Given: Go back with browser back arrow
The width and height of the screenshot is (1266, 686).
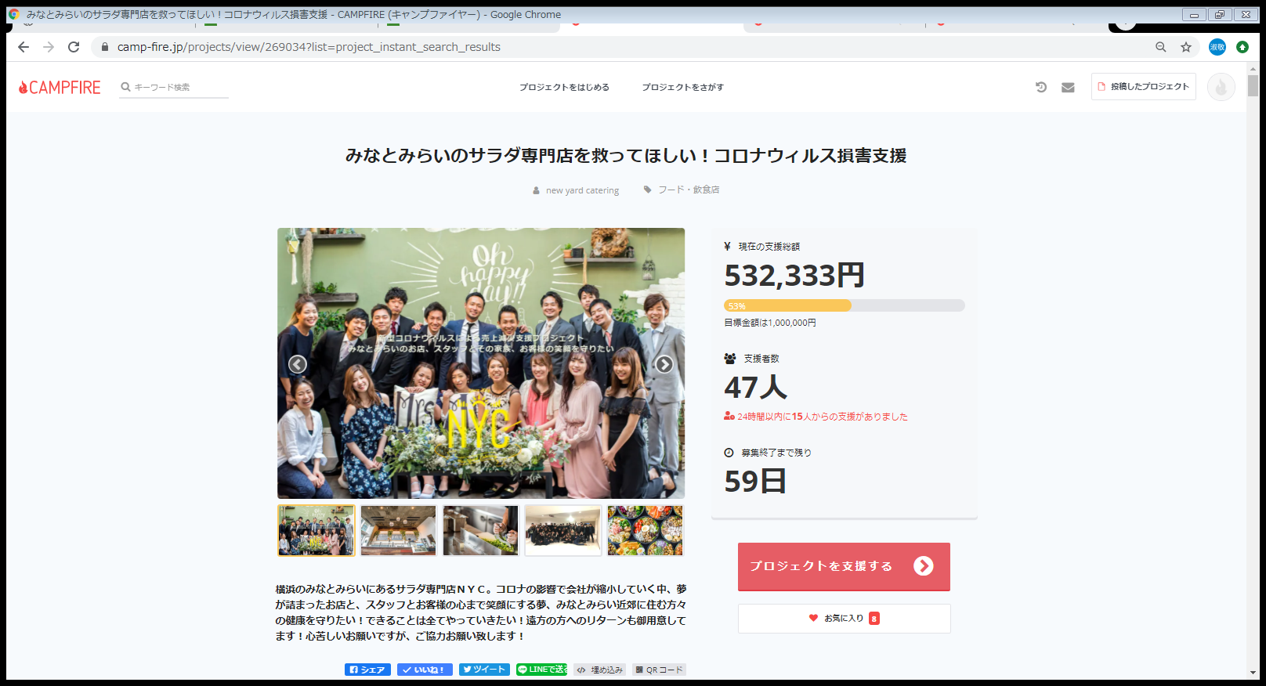Looking at the screenshot, I should [x=23, y=47].
